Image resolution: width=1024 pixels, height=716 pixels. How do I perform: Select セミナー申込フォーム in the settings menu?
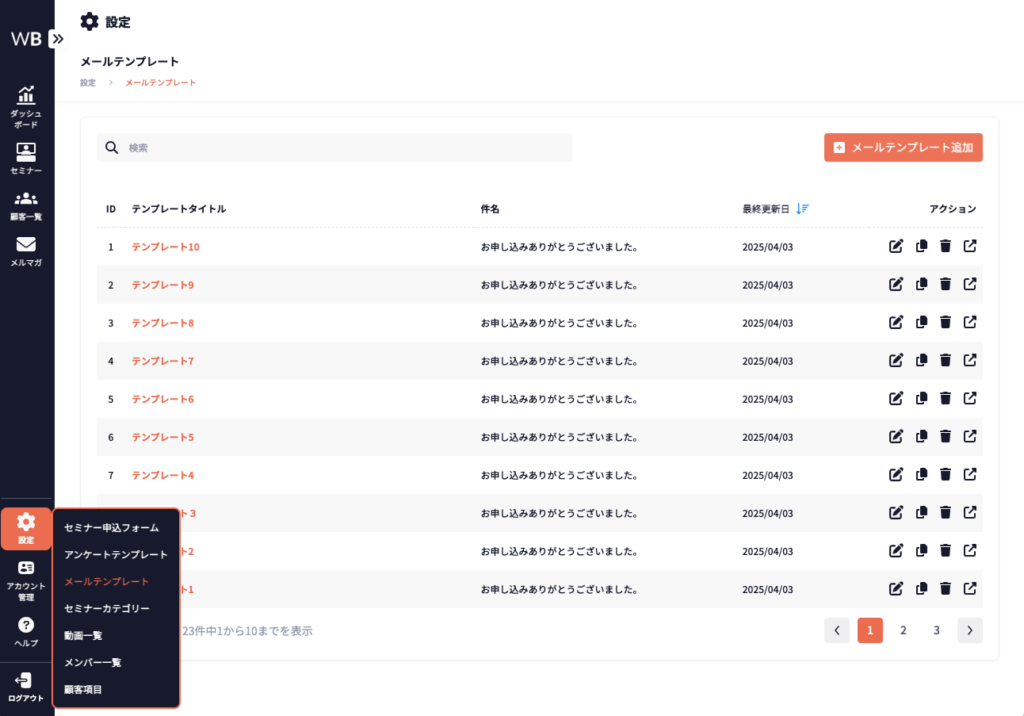(111, 527)
